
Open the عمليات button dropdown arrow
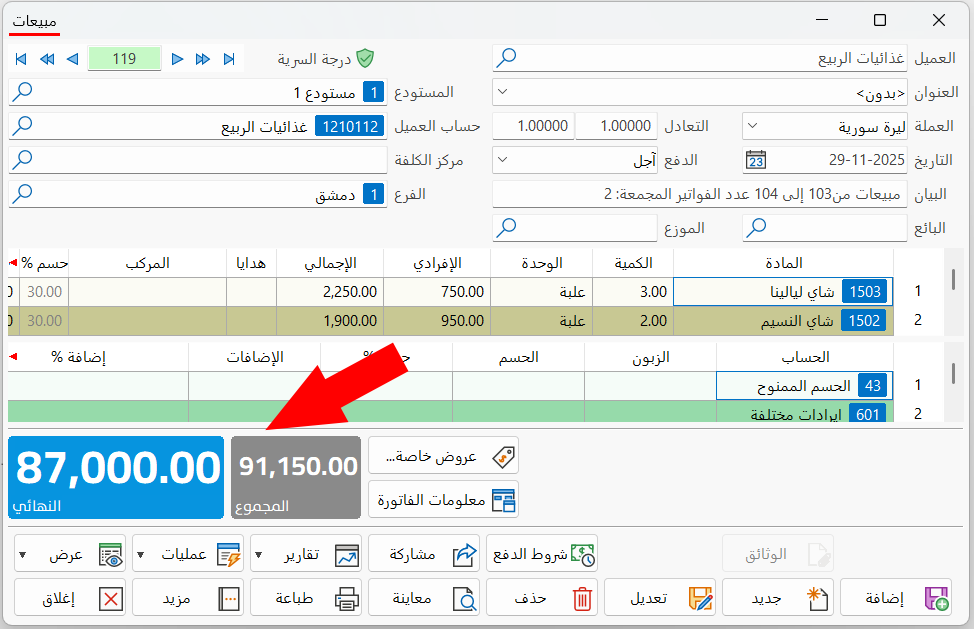pyautogui.click(x=141, y=554)
